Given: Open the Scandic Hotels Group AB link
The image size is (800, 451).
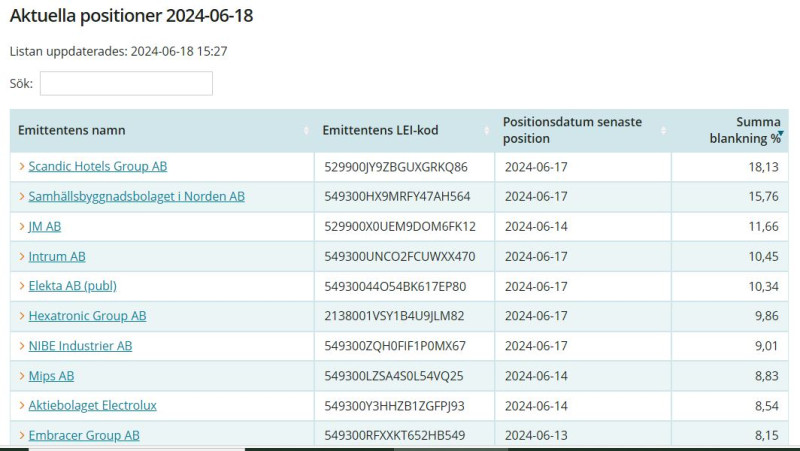Looking at the screenshot, I should (97, 166).
